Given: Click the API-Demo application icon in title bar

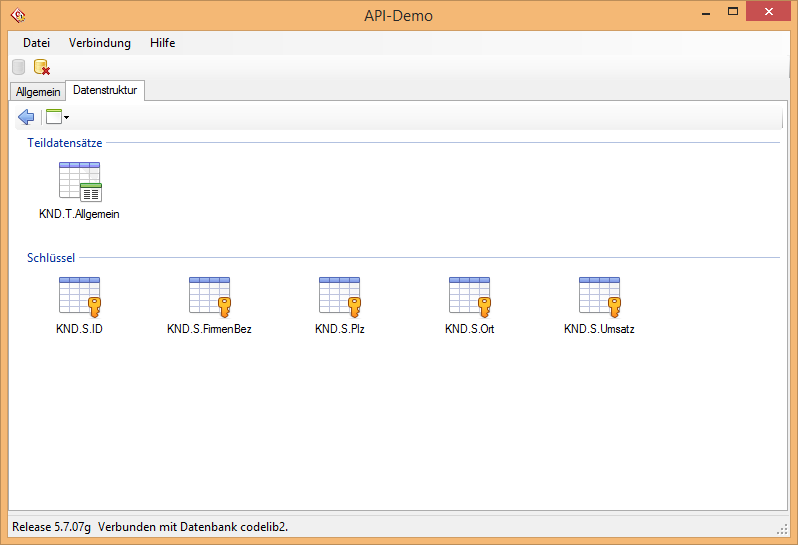Looking at the screenshot, I should pyautogui.click(x=17, y=15).
